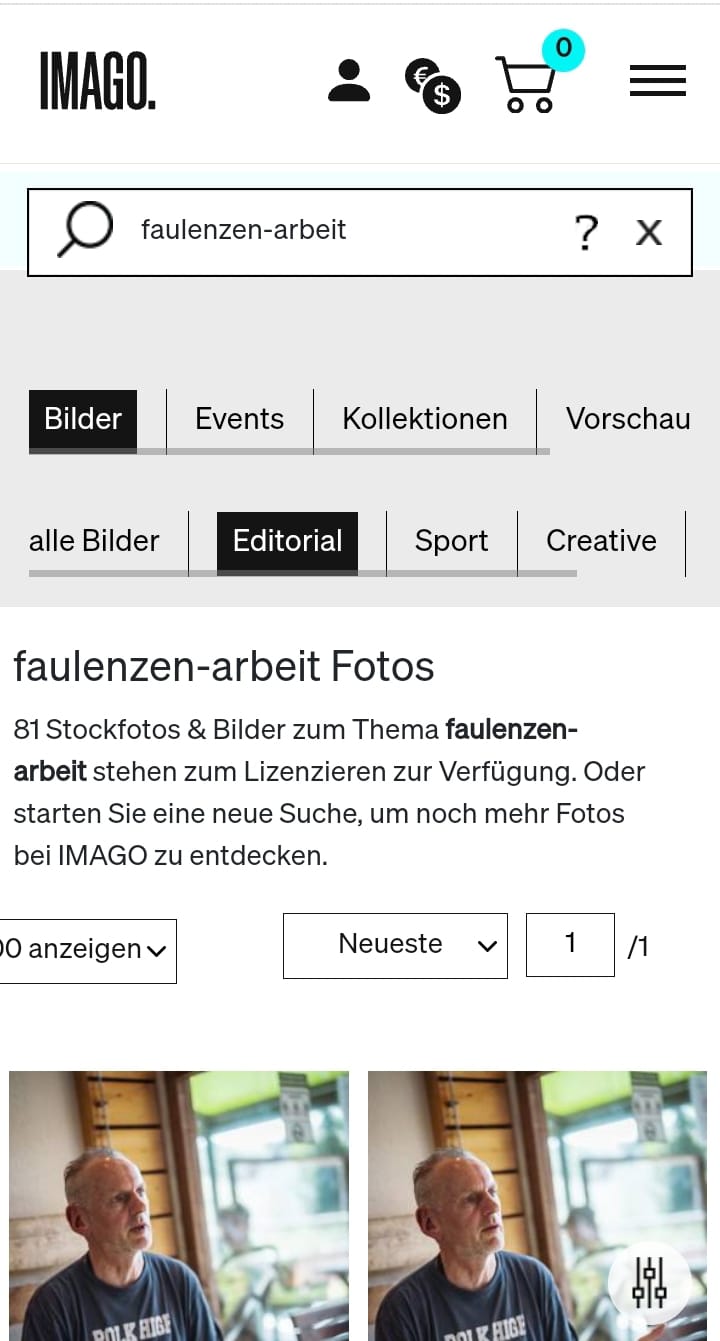Open the anzeigen results-per-page dropdown
The width and height of the screenshot is (720, 1341).
(x=88, y=949)
